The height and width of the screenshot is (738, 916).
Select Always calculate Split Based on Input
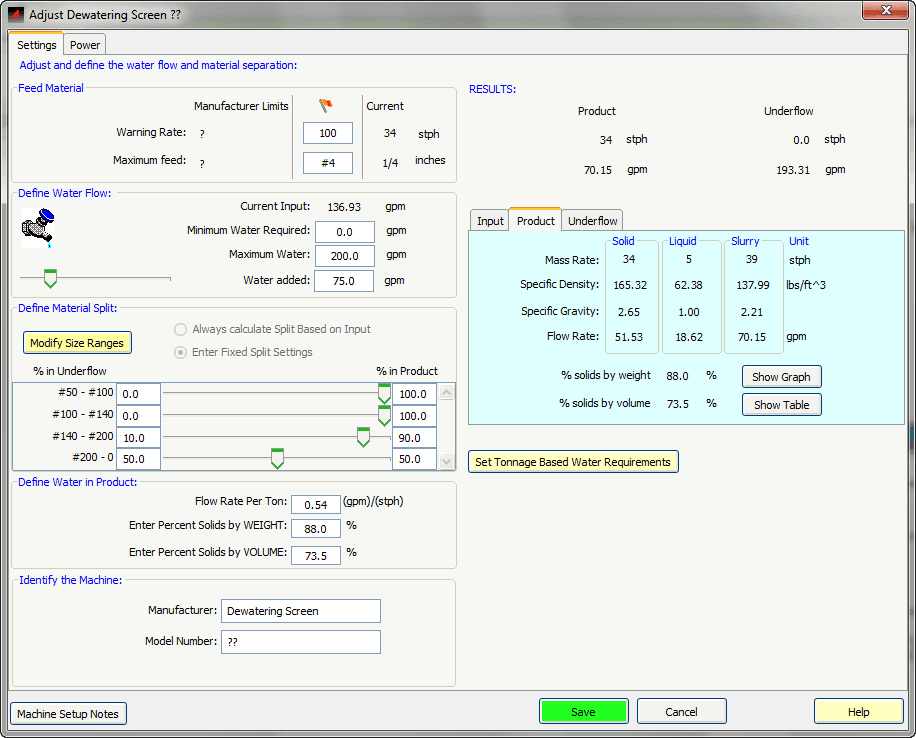pos(180,329)
